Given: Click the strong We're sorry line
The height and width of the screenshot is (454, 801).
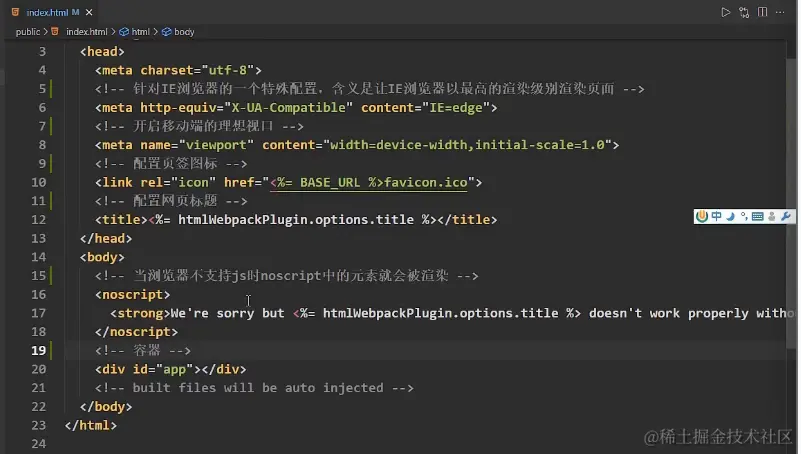Looking at the screenshot, I should 452,313.
